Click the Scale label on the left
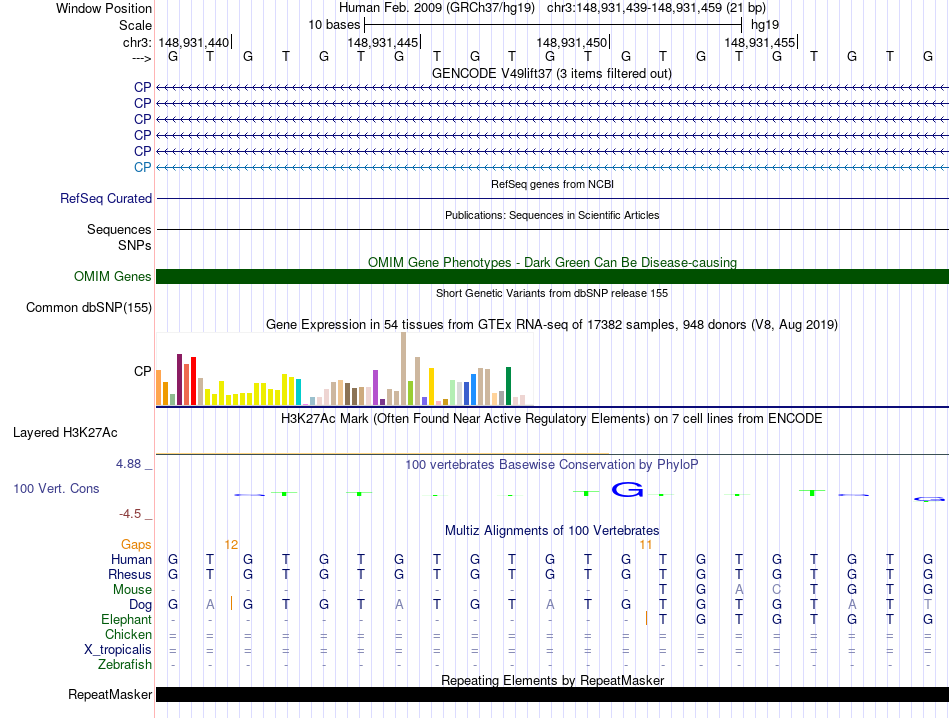 (x=135, y=25)
